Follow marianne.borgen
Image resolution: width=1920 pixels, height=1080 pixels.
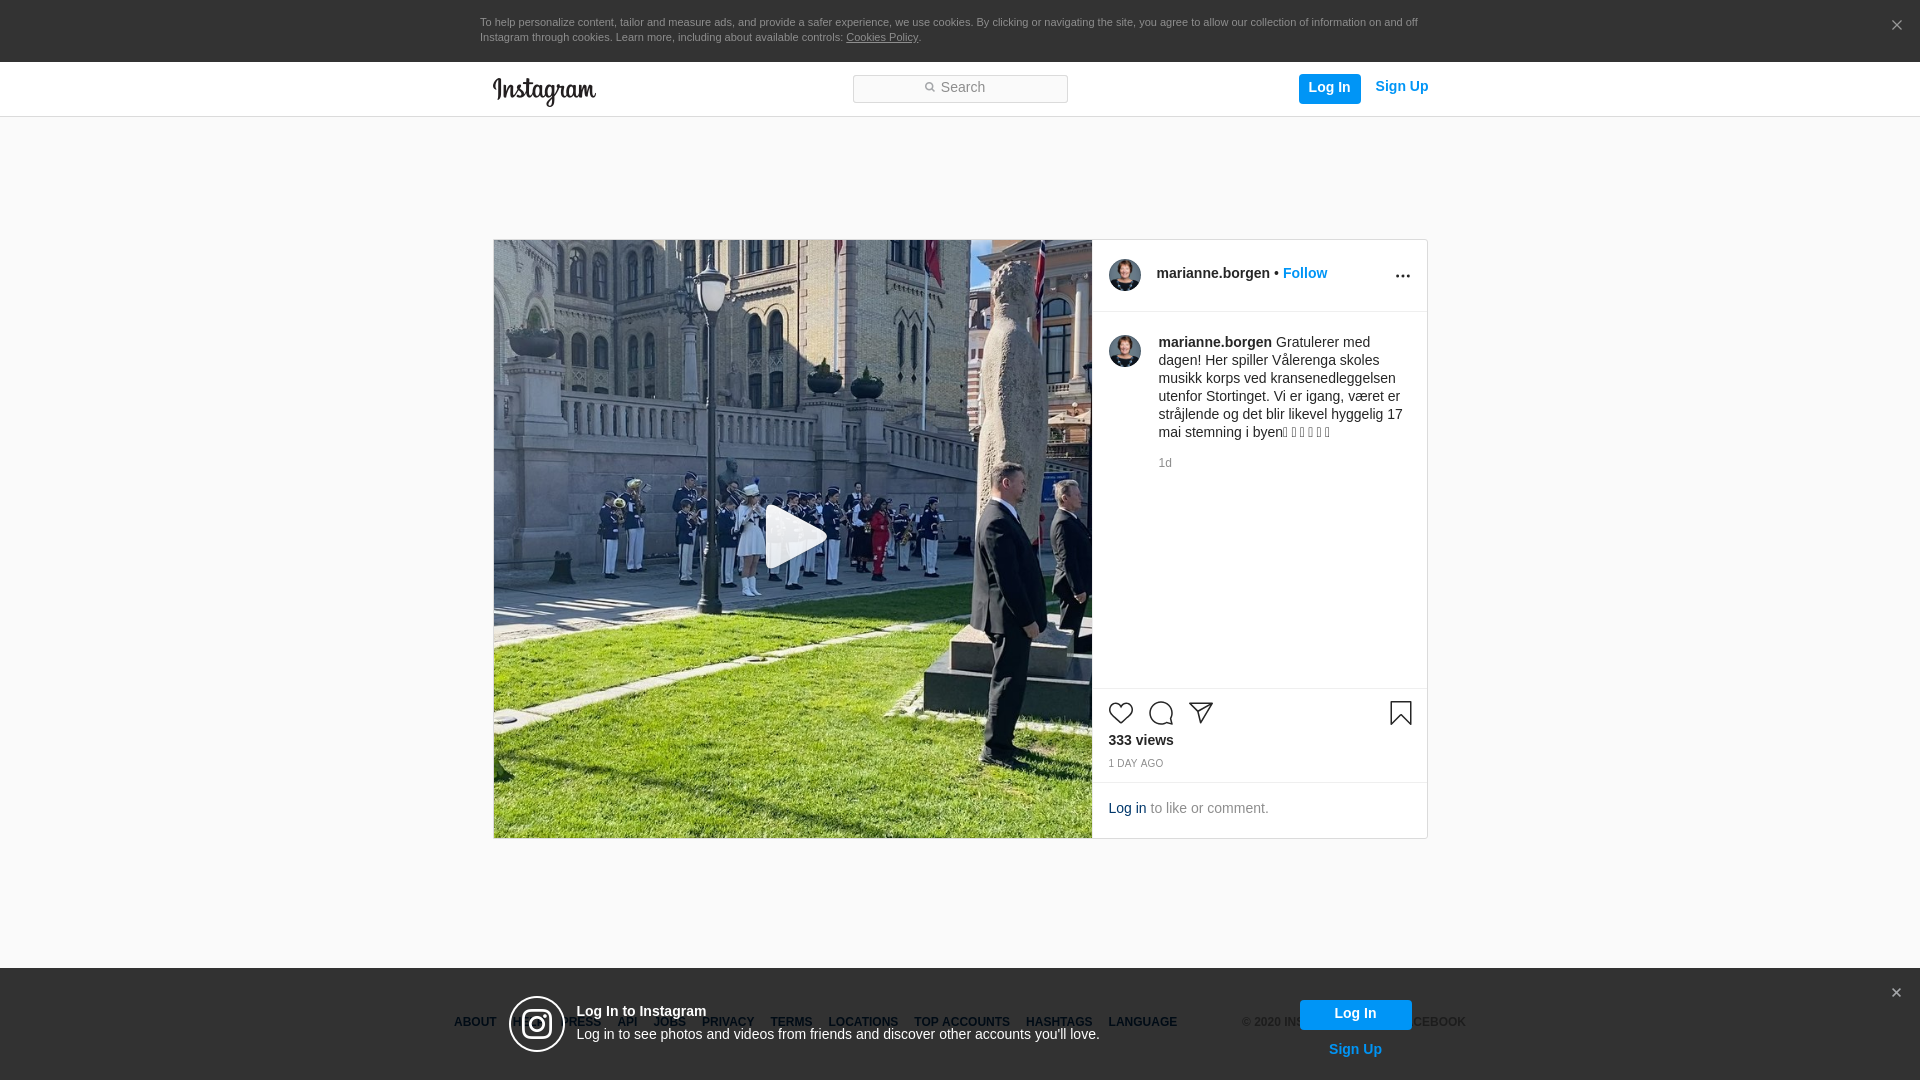[x=1305, y=273]
